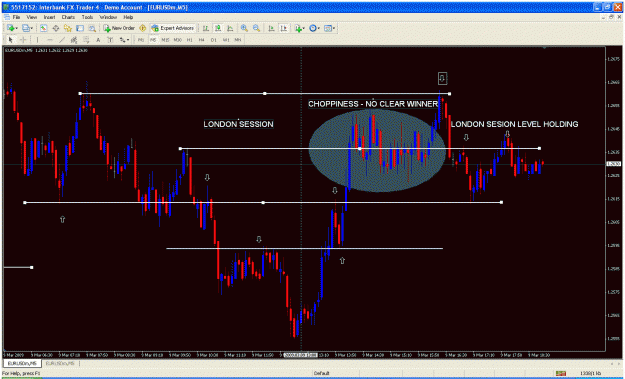625x379 pixels.
Task: Select the crosshair tool
Action: coord(23,40)
